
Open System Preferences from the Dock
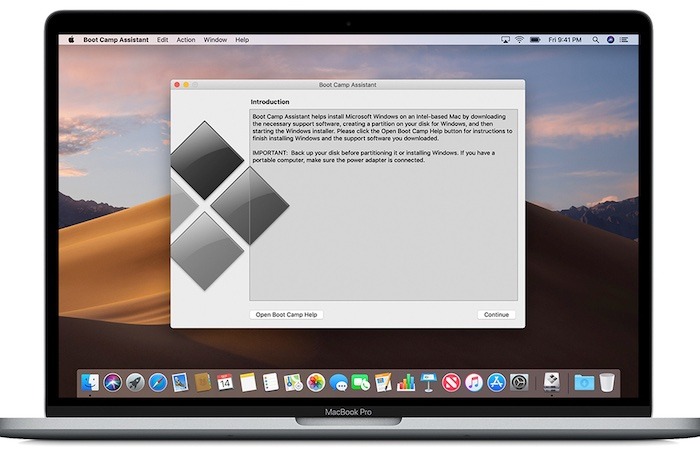coord(519,382)
